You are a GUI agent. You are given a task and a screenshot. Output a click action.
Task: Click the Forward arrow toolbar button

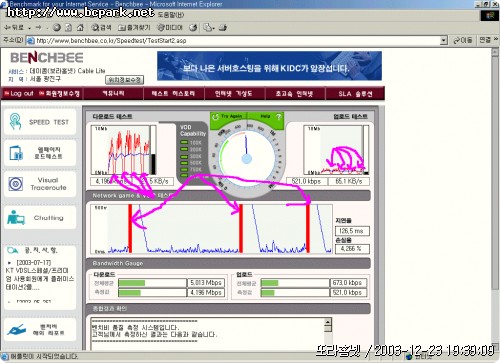pyautogui.click(x=39, y=28)
